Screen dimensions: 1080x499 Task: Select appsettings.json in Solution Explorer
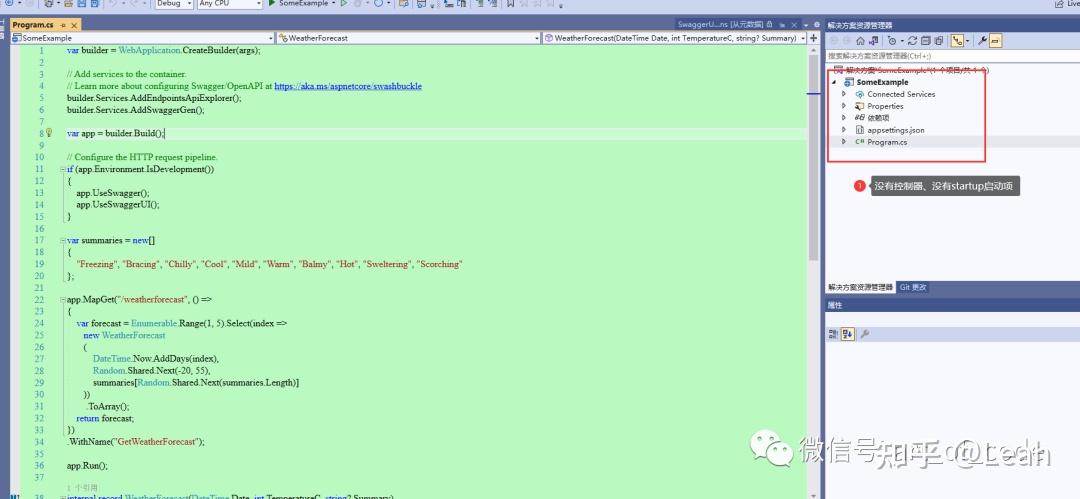tap(895, 130)
